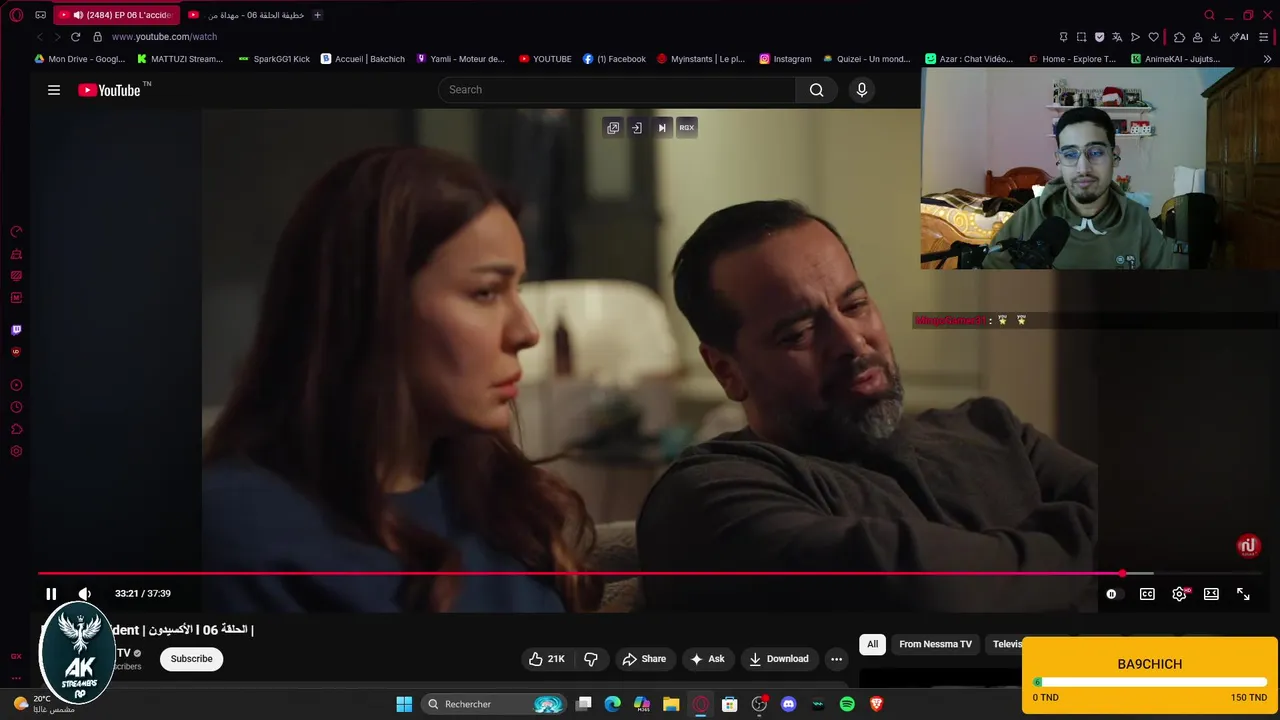Click the youtube.com/watch address bar
The width and height of the screenshot is (1280, 720).
tap(164, 37)
